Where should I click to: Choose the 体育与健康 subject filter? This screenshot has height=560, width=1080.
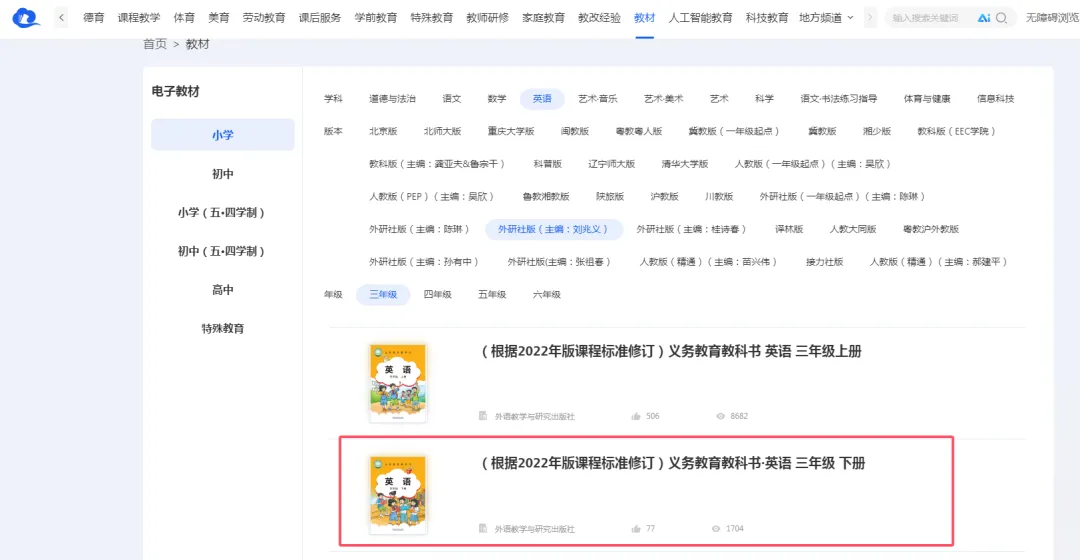click(927, 98)
